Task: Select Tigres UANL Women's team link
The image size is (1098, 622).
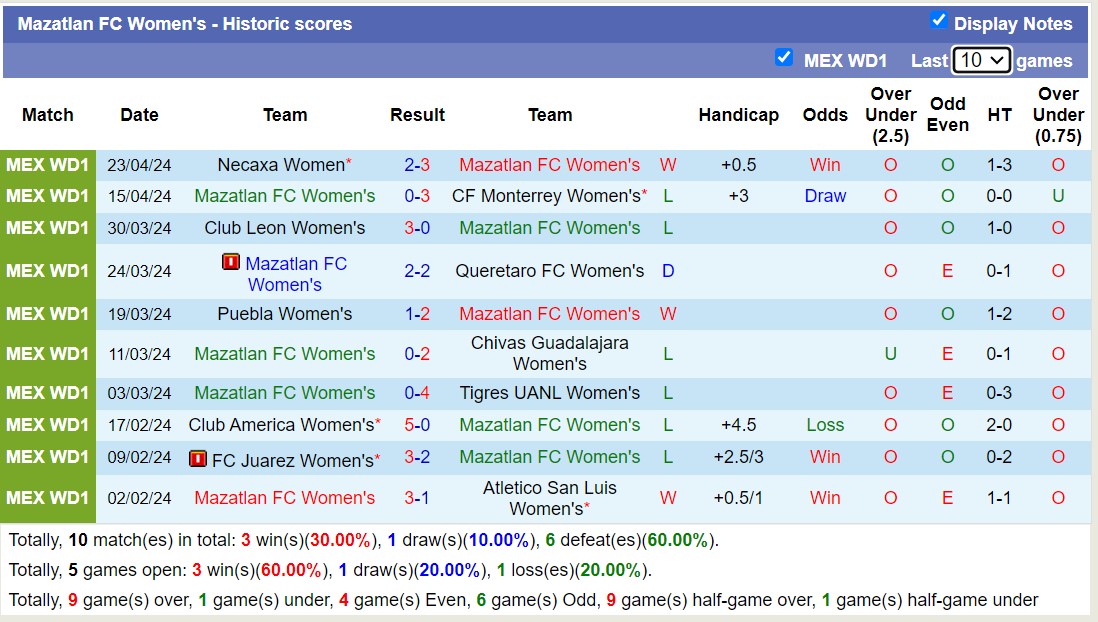Action: coord(550,393)
